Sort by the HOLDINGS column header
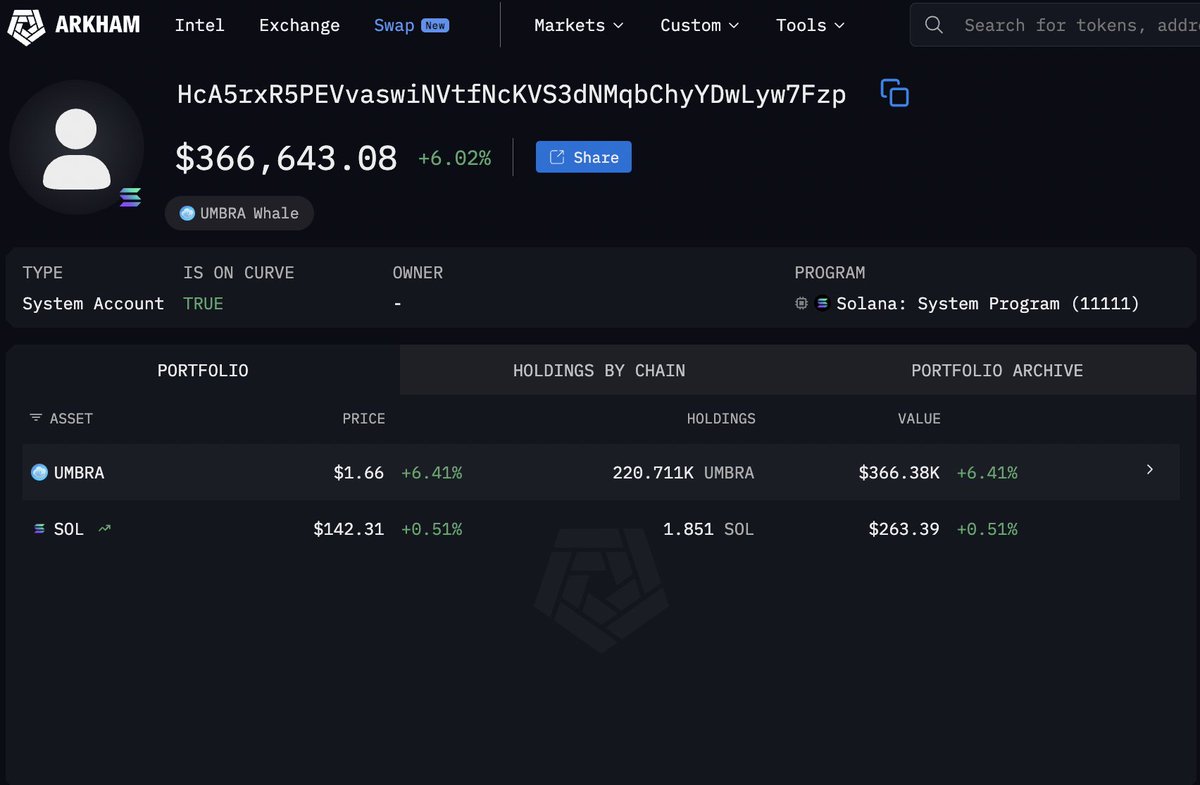Image resolution: width=1200 pixels, height=785 pixels. [x=721, y=418]
